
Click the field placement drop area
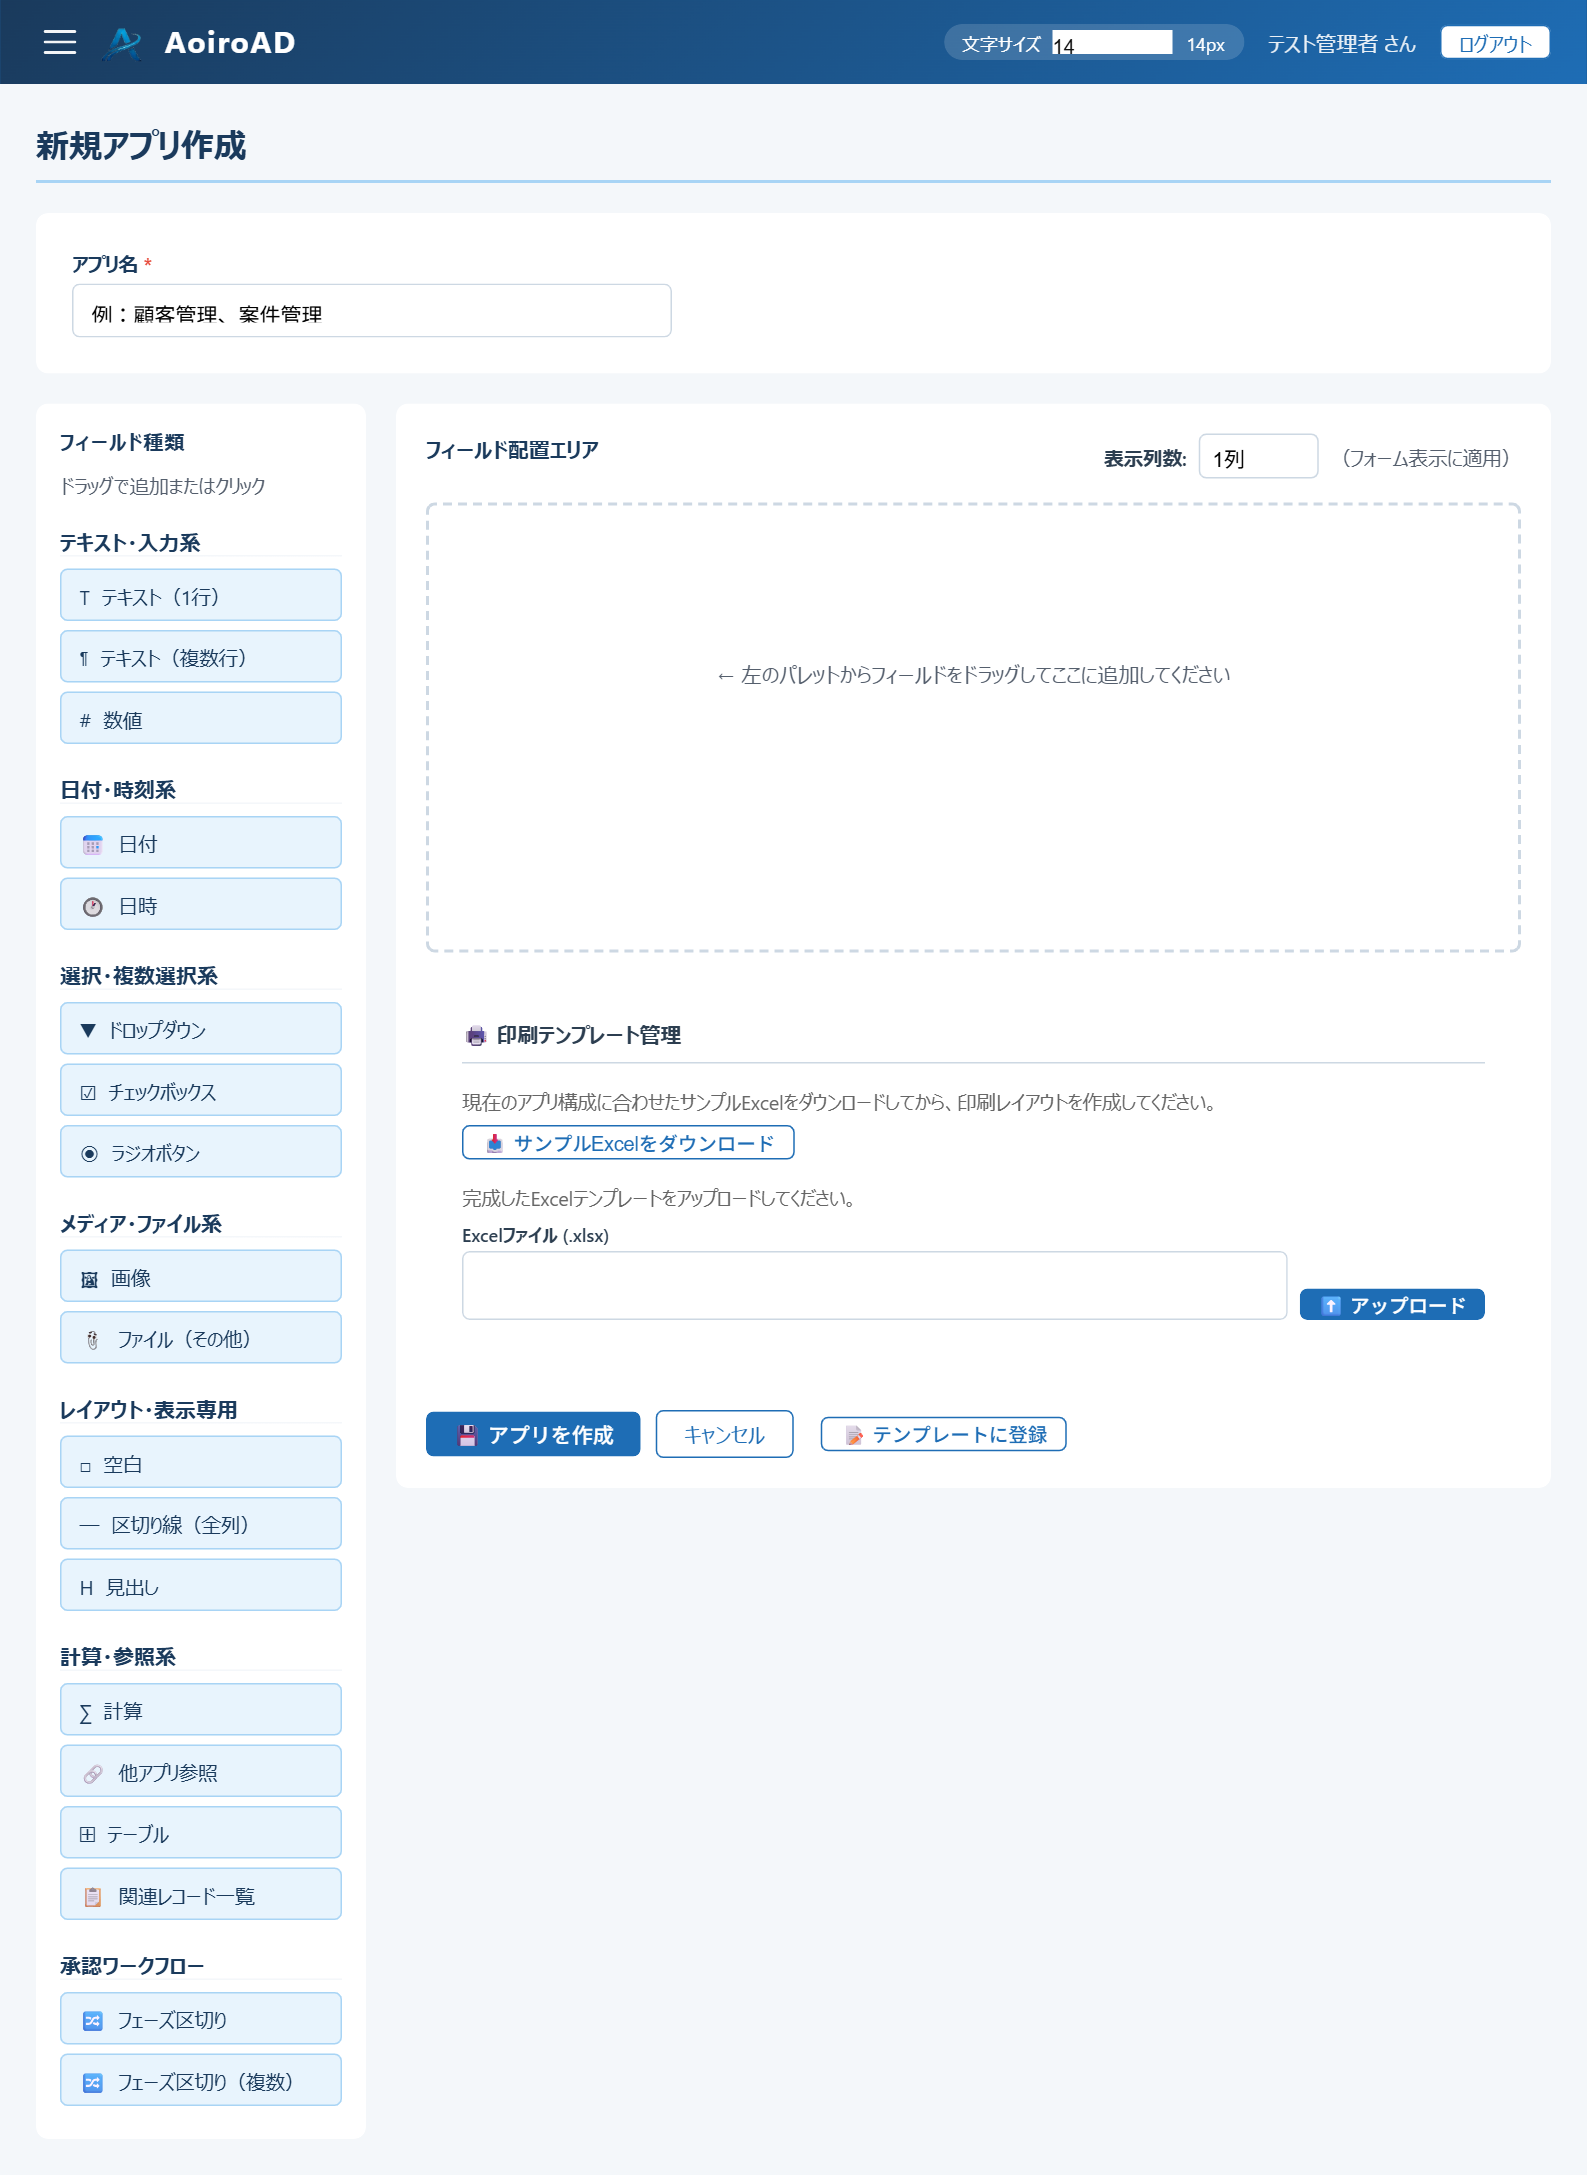coord(973,728)
